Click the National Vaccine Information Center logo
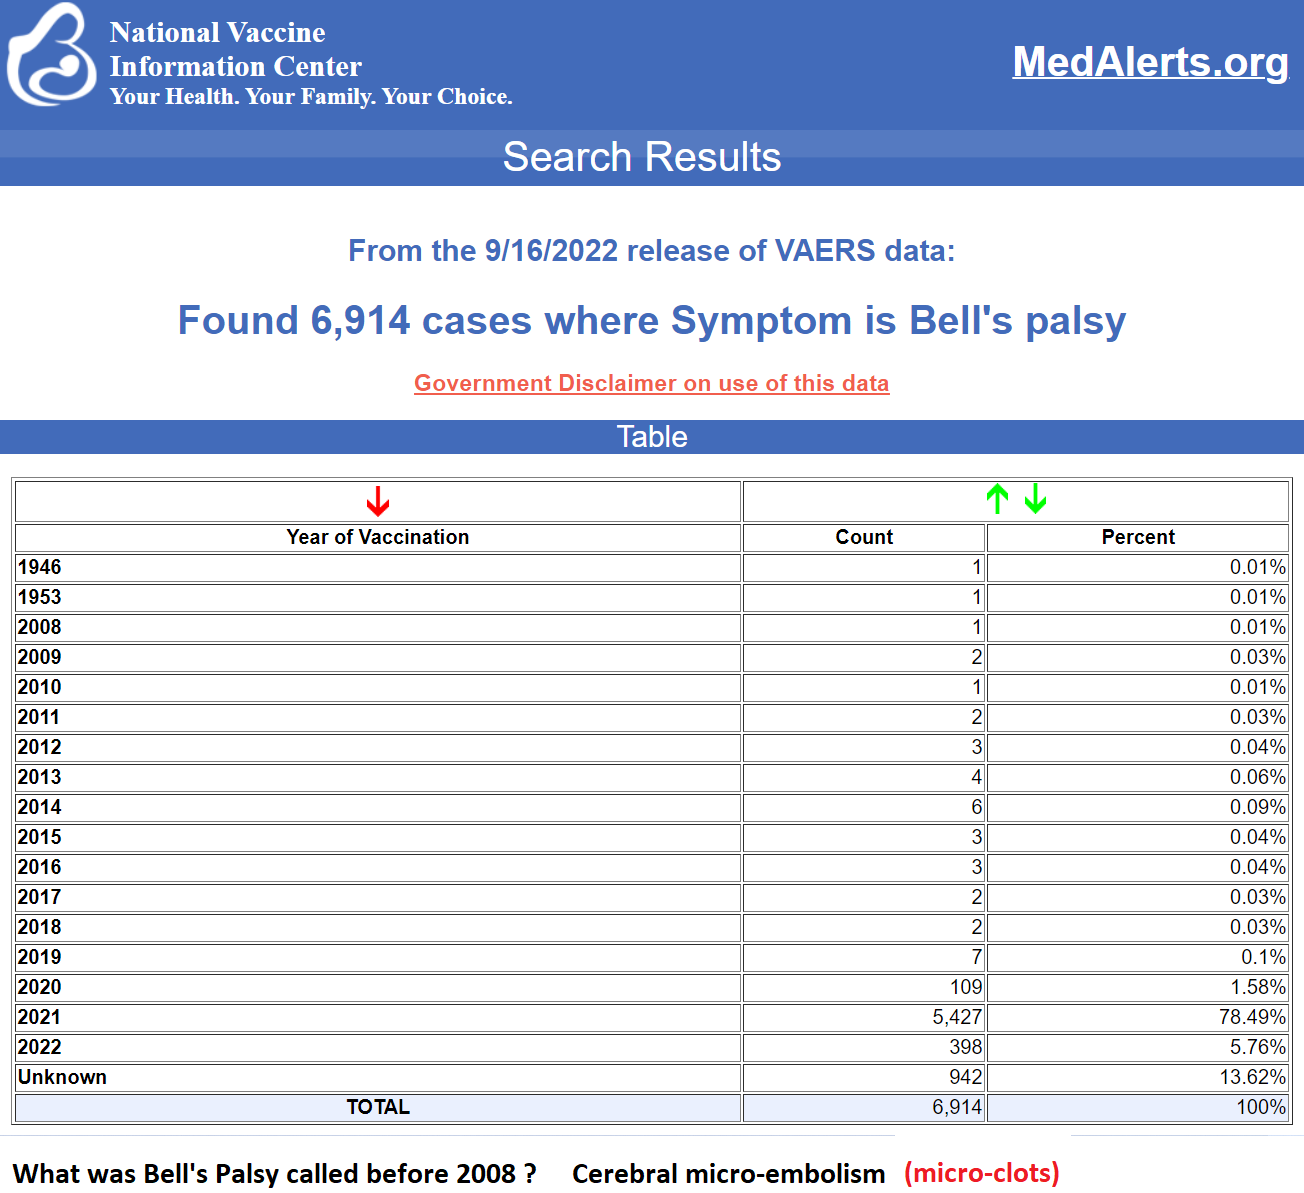This screenshot has width=1304, height=1193. (x=52, y=56)
